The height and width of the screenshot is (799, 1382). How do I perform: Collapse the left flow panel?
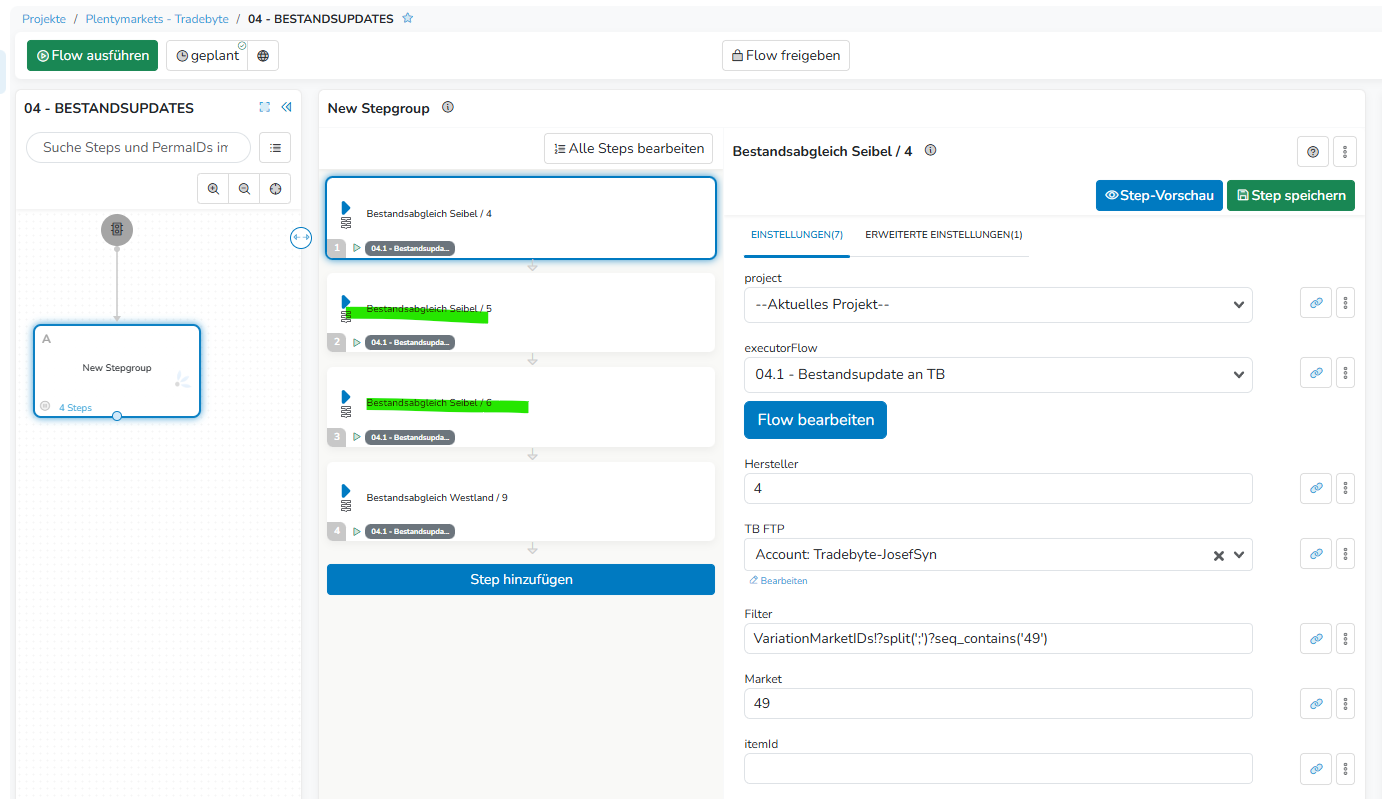tap(286, 107)
